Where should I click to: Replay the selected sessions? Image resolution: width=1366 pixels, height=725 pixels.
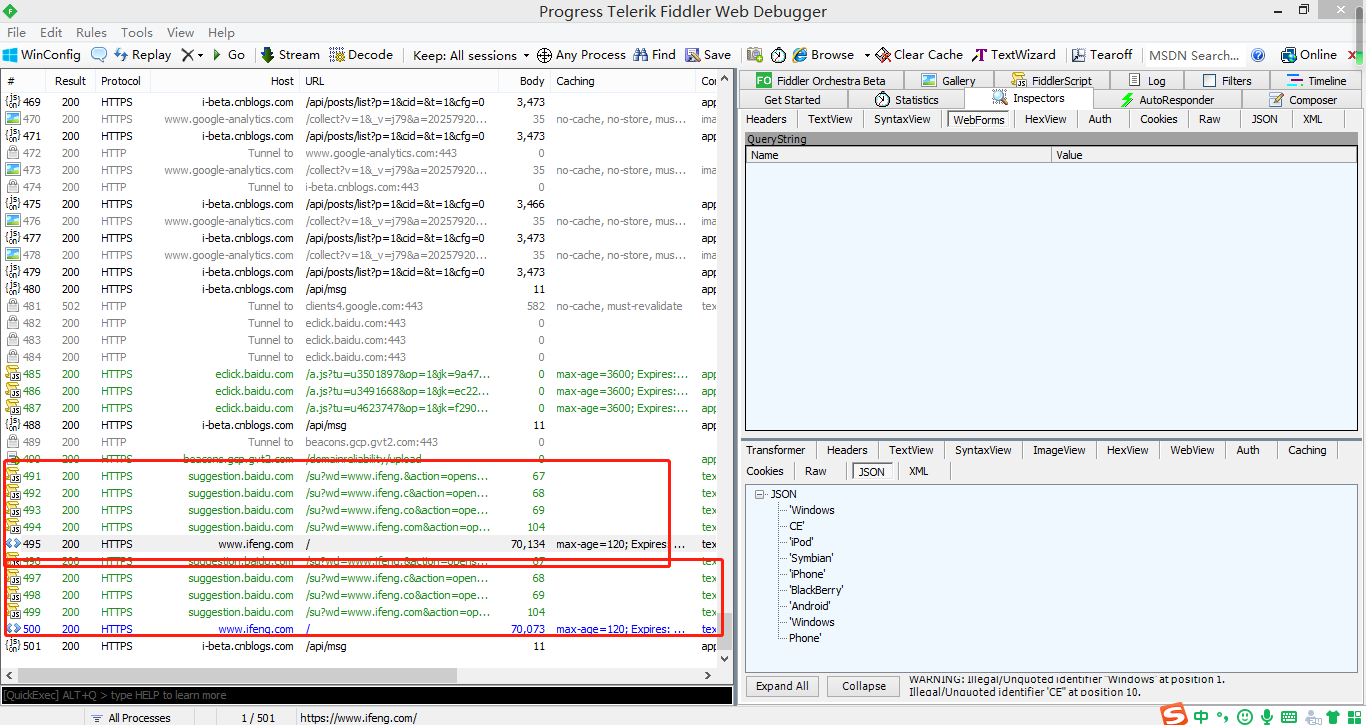point(143,55)
